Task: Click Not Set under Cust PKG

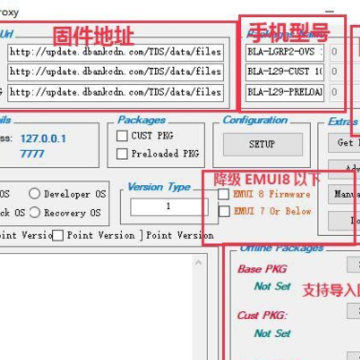Action: click(x=273, y=333)
